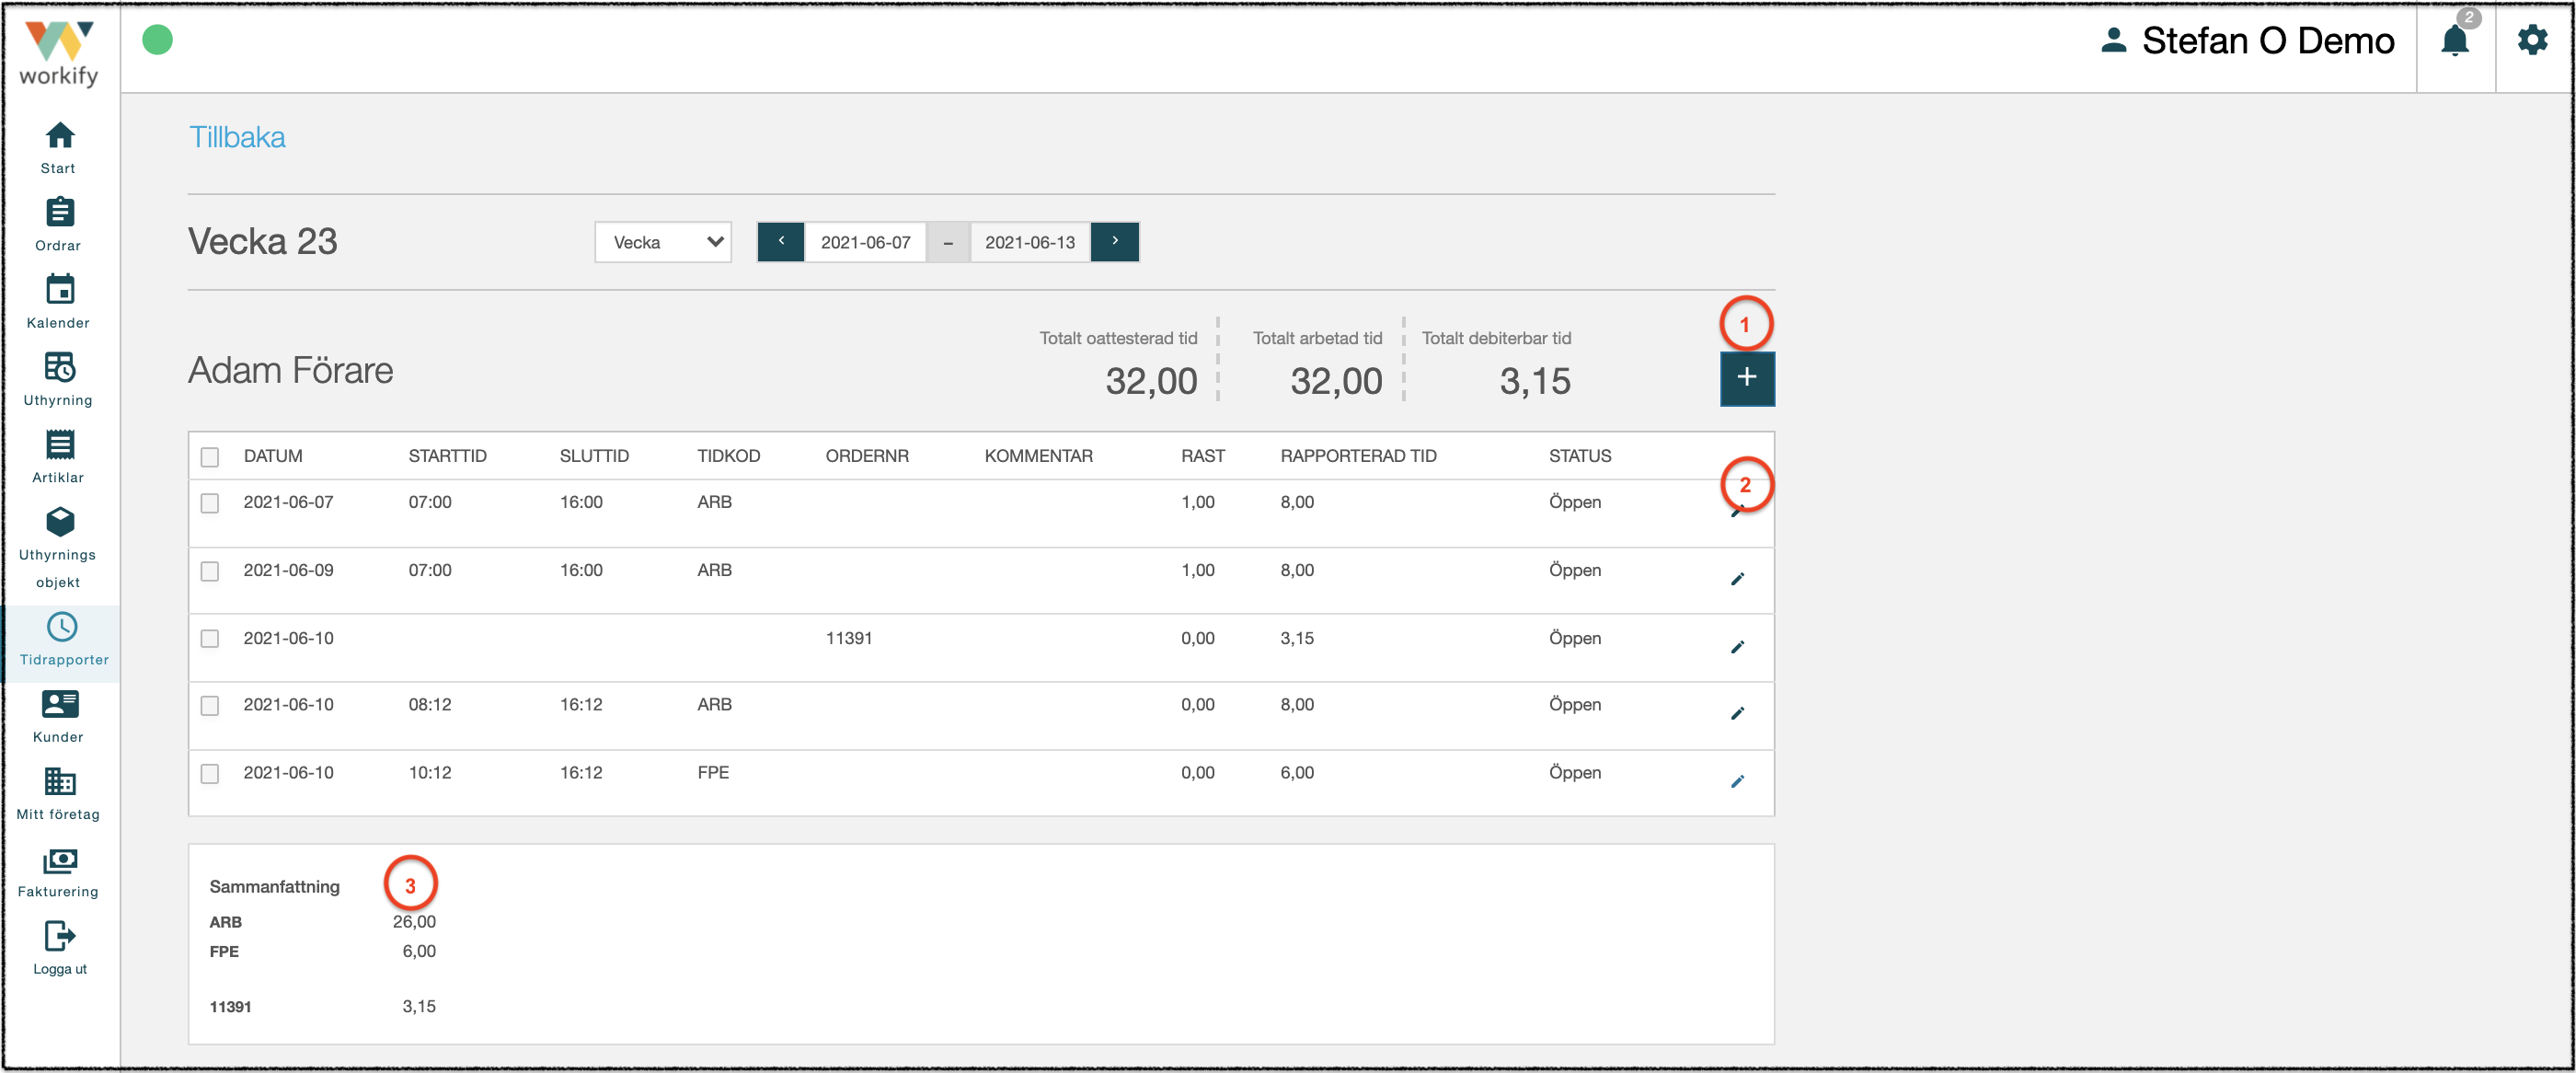2576x1073 pixels.
Task: Click the 08:12 start time cell
Action: [x=430, y=704]
